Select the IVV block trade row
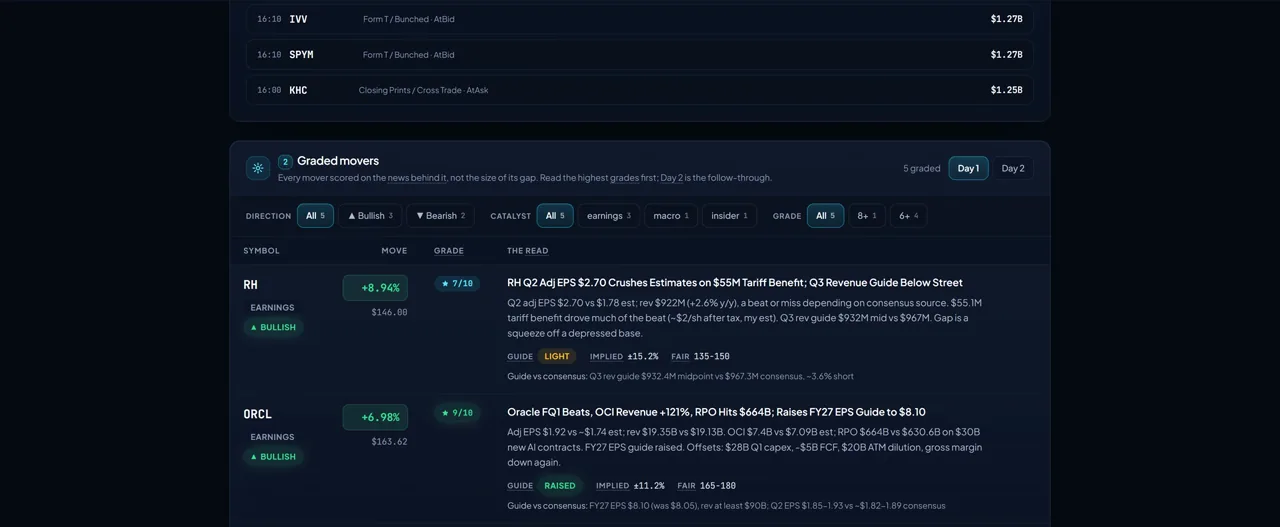This screenshot has width=1280, height=527. pyautogui.click(x=640, y=19)
